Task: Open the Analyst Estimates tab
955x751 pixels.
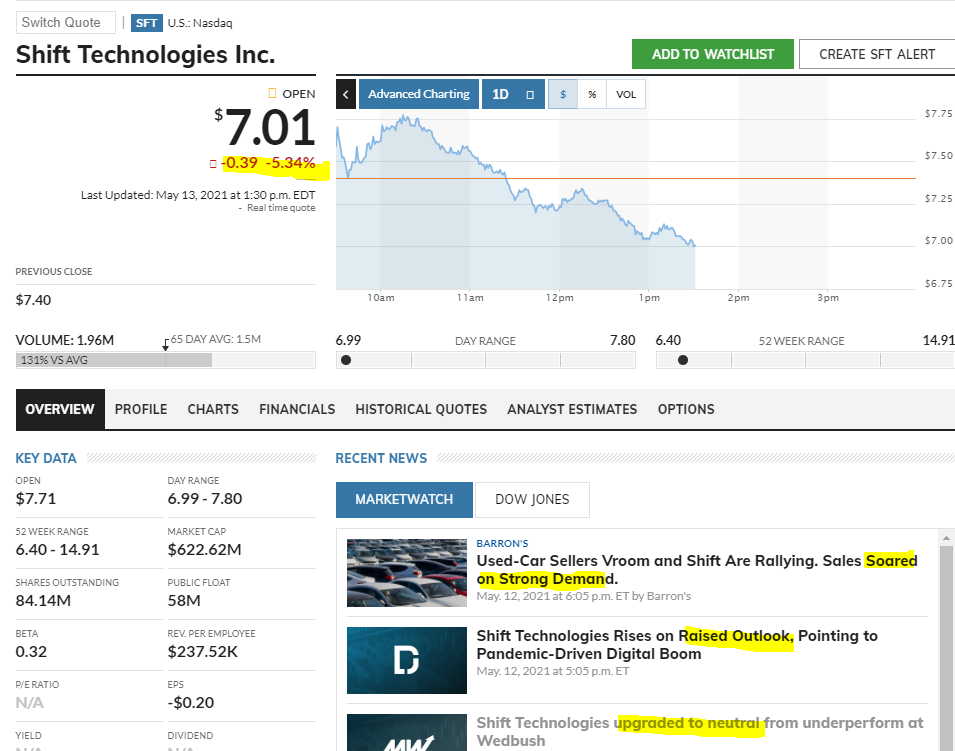Action: pos(572,409)
